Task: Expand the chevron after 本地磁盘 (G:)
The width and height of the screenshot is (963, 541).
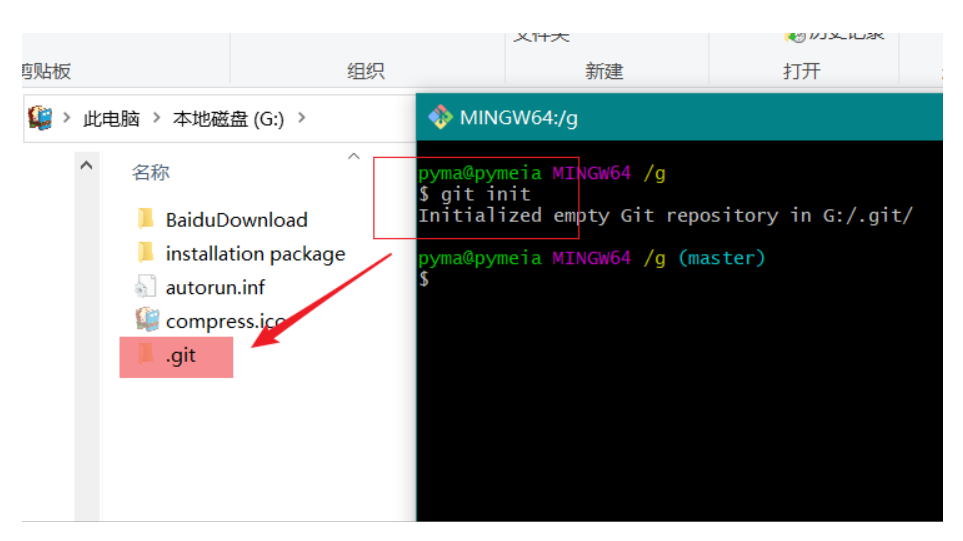Action: (302, 117)
